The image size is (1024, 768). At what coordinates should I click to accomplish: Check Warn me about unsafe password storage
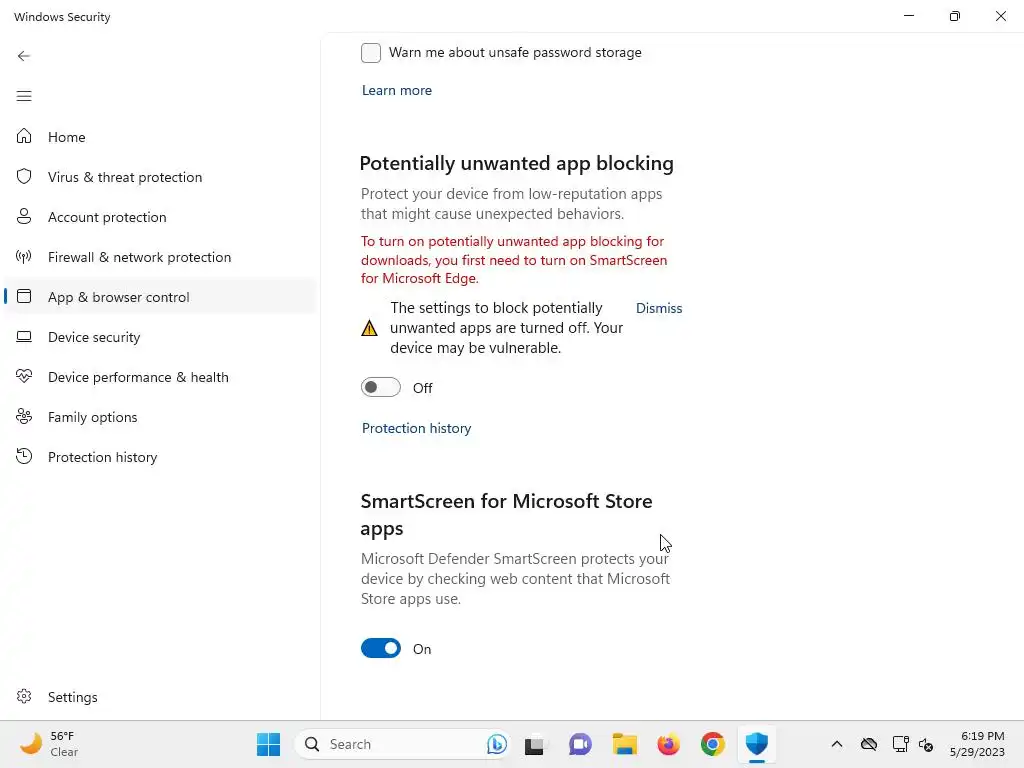tap(371, 53)
